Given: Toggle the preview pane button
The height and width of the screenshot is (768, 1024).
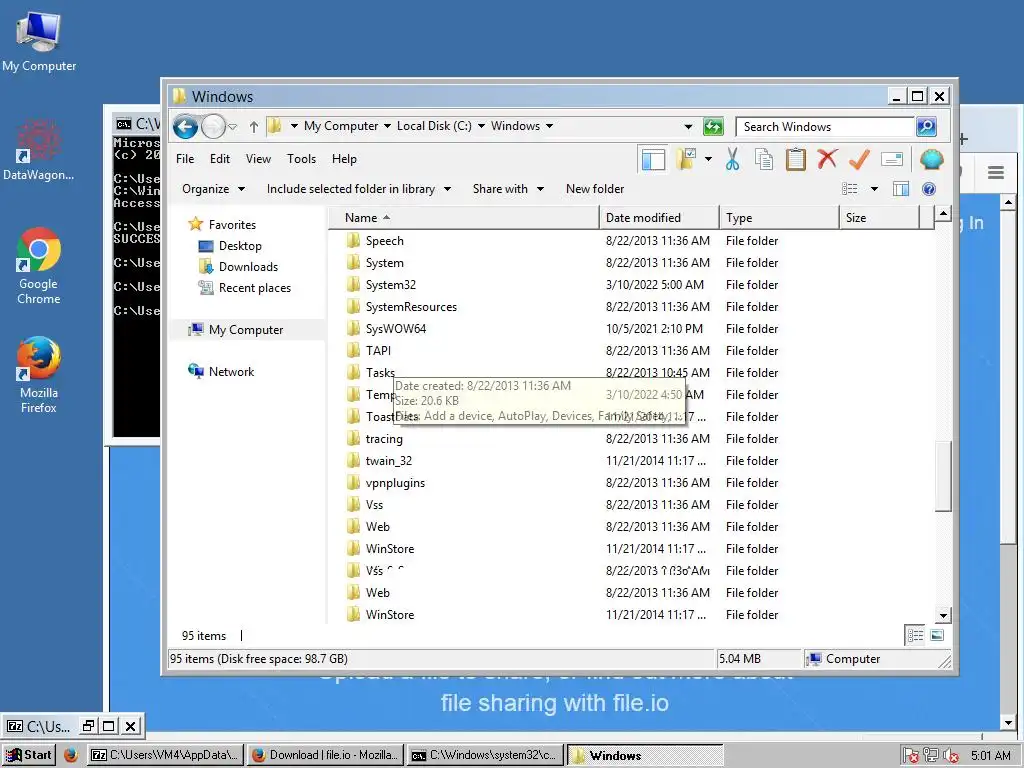Looking at the screenshot, I should pos(901,189).
